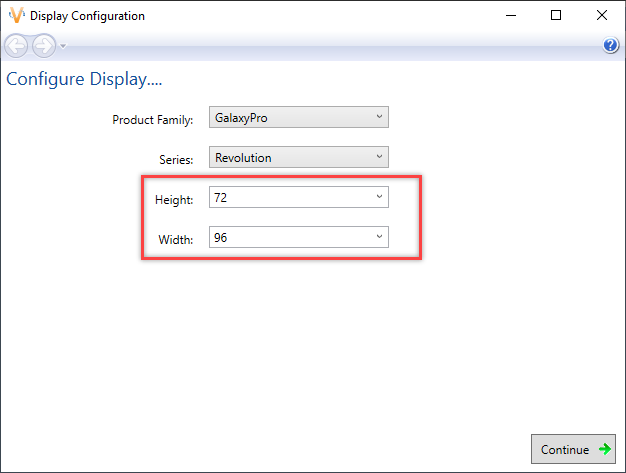Click the Display Configuration title bar text
The image size is (626, 473).
tap(87, 16)
